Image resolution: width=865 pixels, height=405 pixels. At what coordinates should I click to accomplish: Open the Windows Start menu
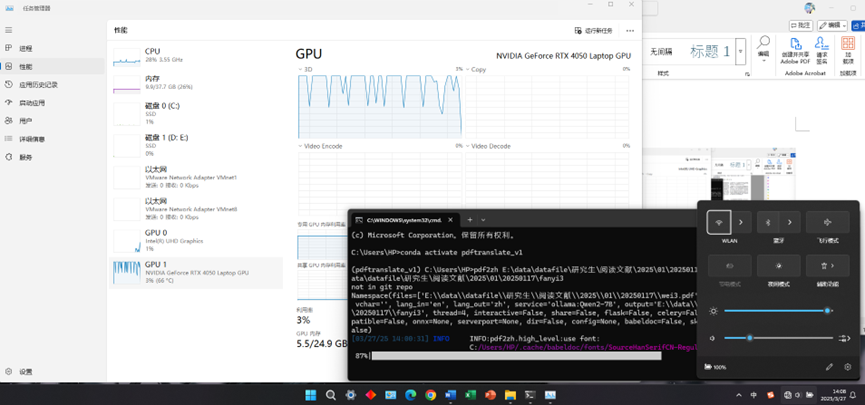point(311,395)
